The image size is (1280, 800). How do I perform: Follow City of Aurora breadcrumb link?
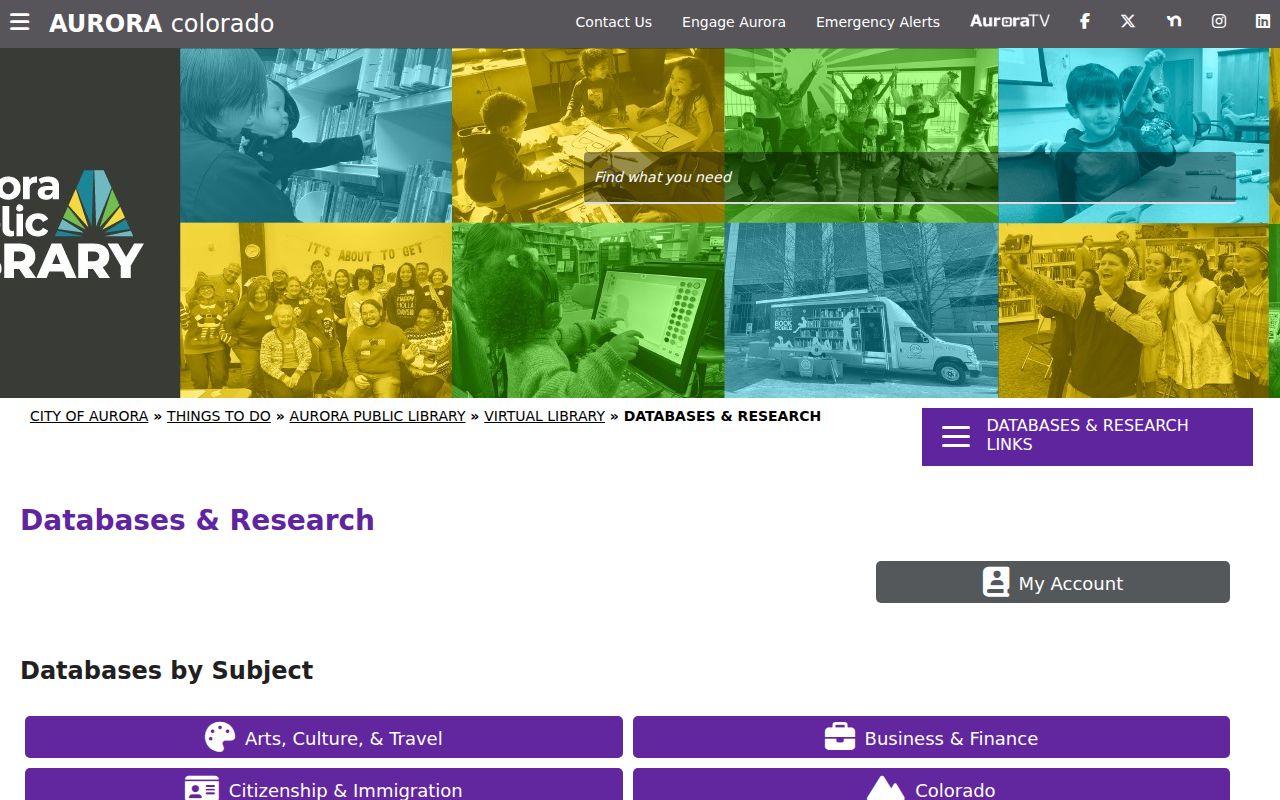pos(89,416)
